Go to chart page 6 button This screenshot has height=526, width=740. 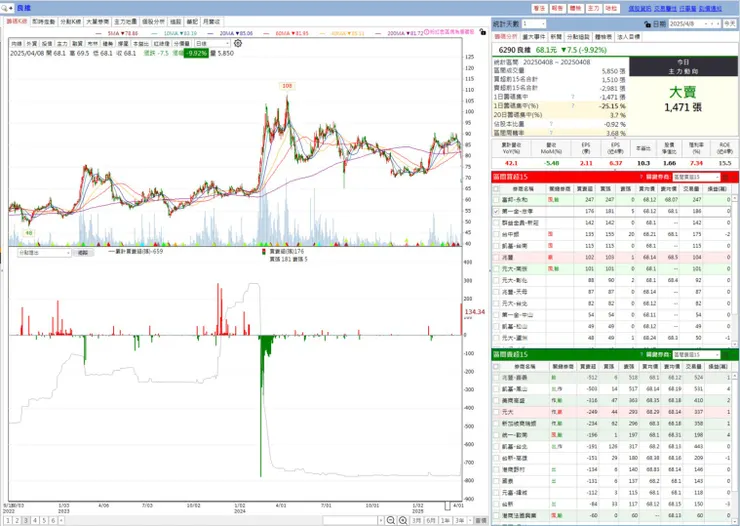pyautogui.click(x=53, y=520)
